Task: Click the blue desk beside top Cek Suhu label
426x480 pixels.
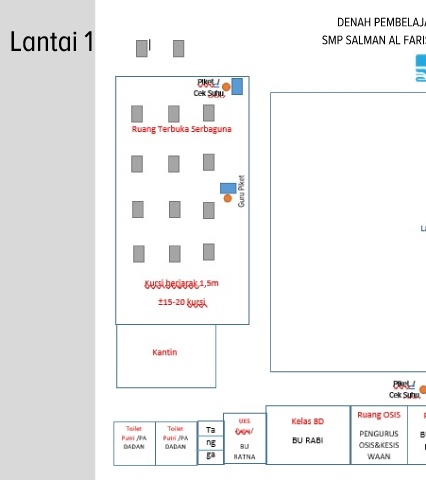Action: [237, 87]
